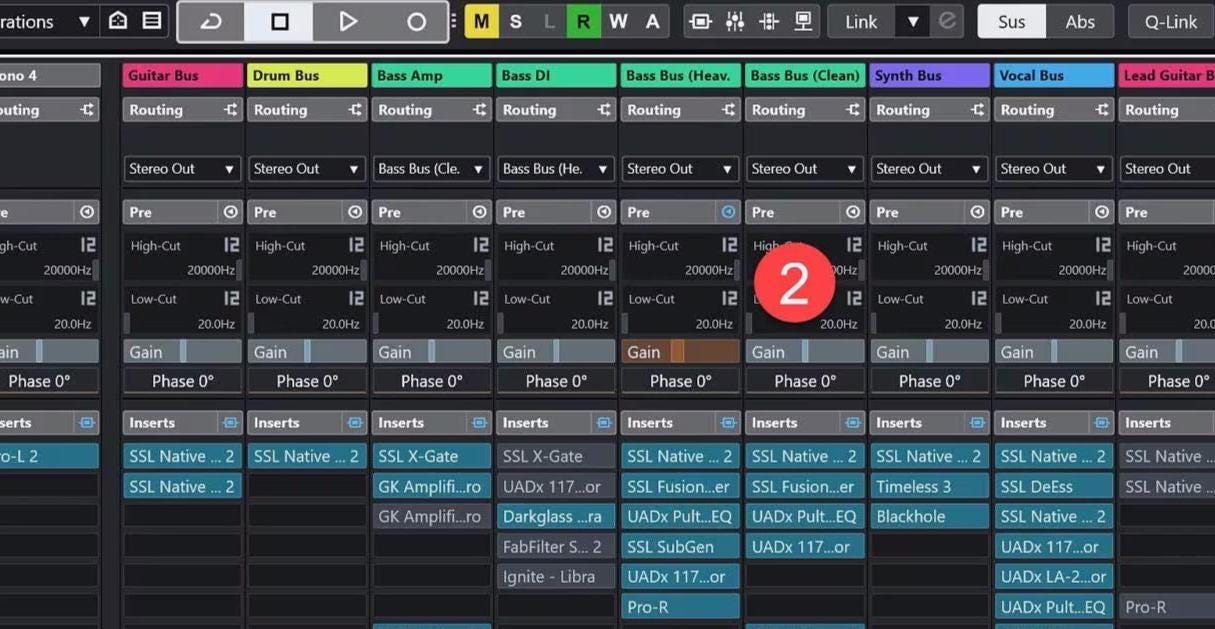Screen dimensions: 1215x629
Task: Open the Ignite - Libra insert on Bass DI
Action: click(x=556, y=577)
